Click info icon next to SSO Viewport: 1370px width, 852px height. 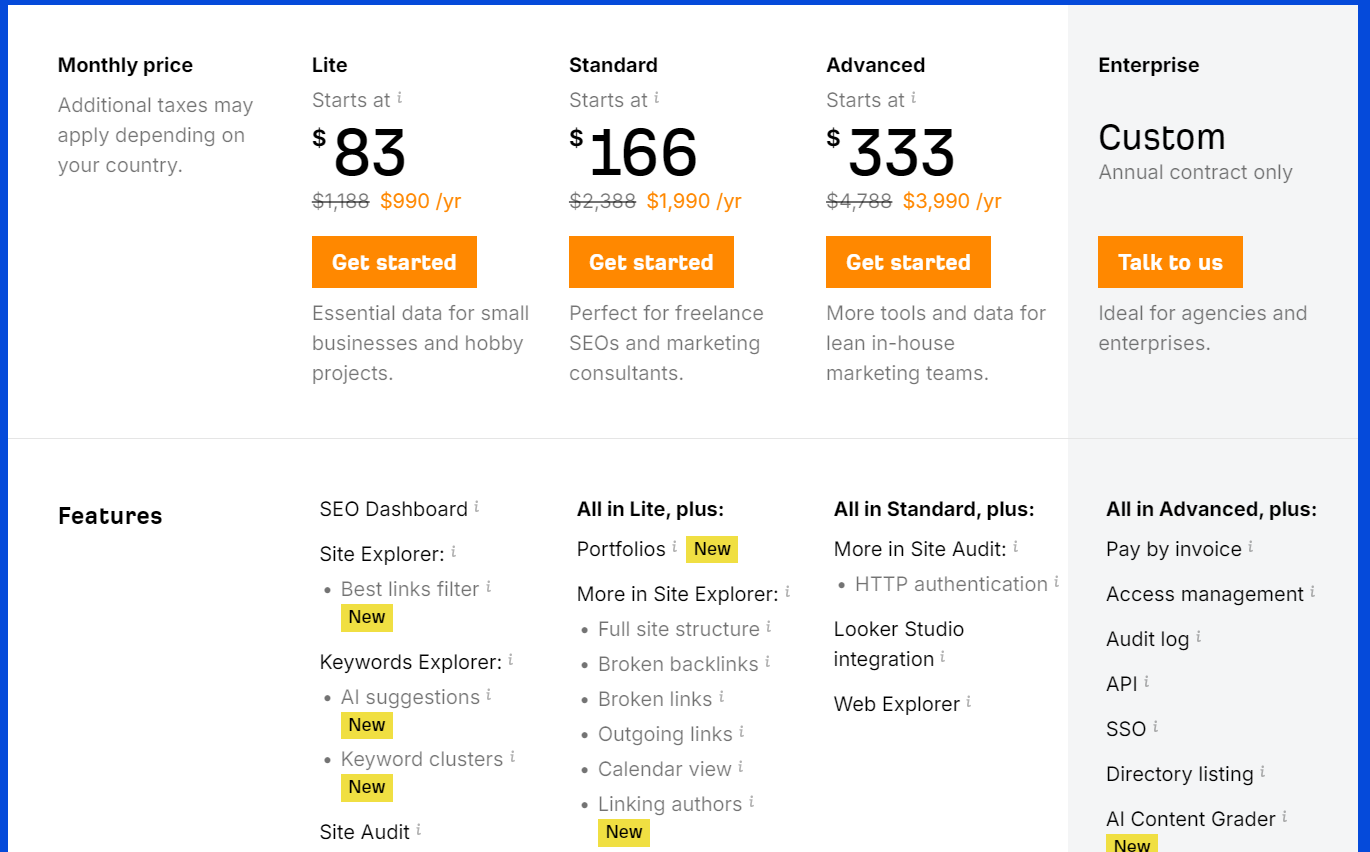tap(1155, 727)
